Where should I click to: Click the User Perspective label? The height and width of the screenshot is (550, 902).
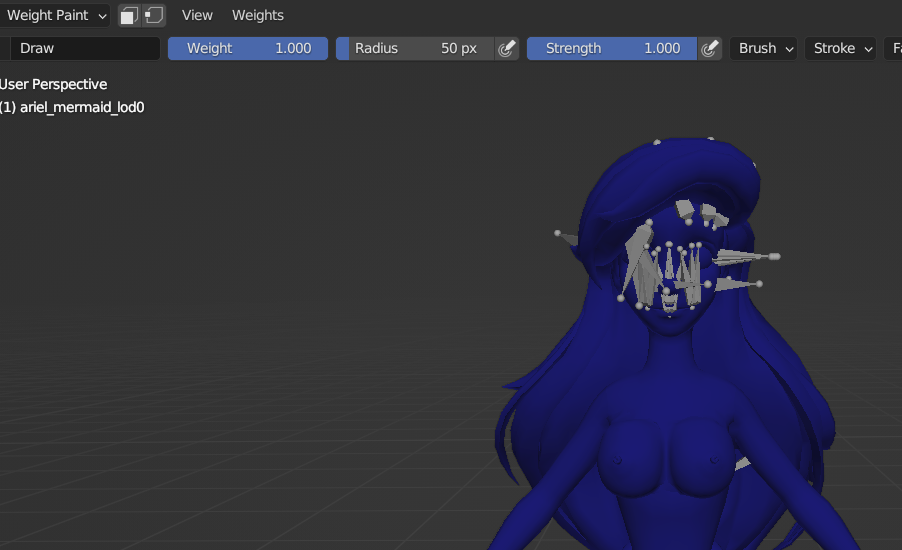pyautogui.click(x=53, y=85)
